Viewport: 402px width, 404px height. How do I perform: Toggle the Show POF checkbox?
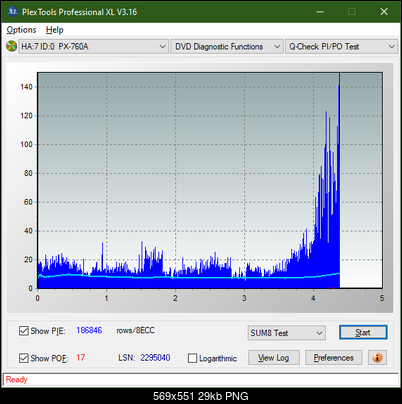[24, 358]
